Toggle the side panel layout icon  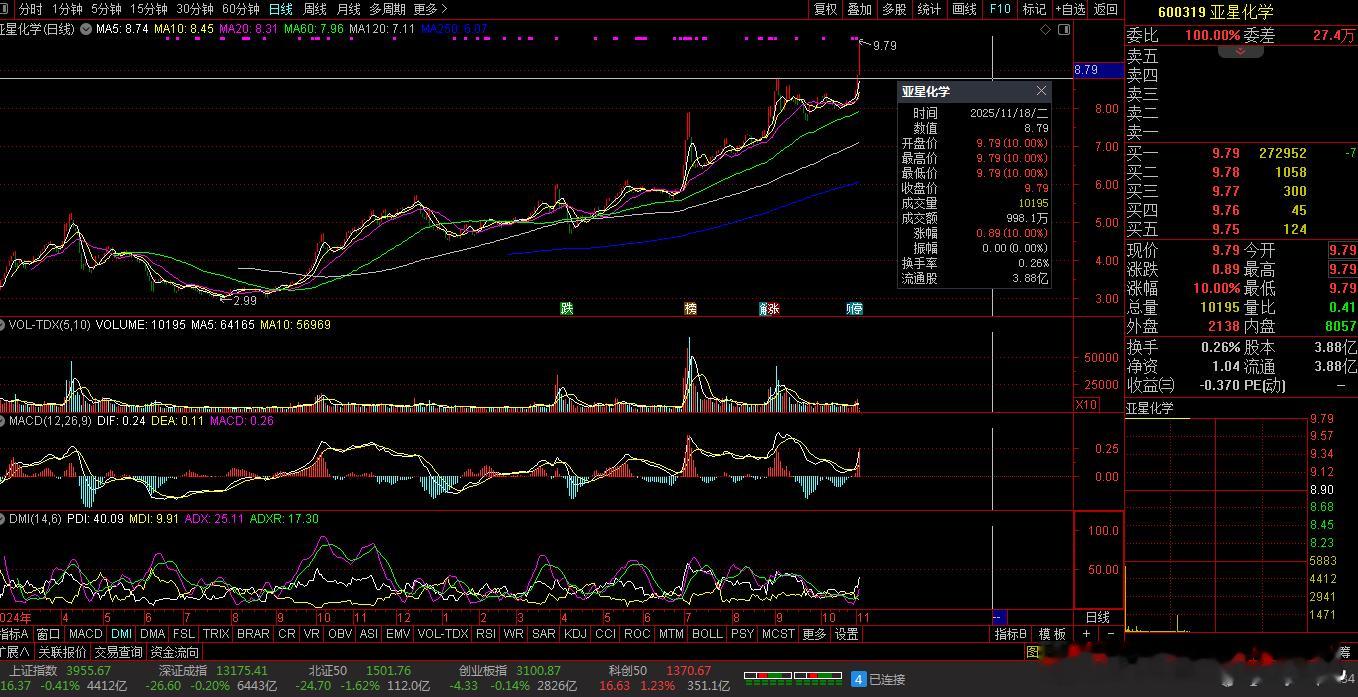[1064, 29]
